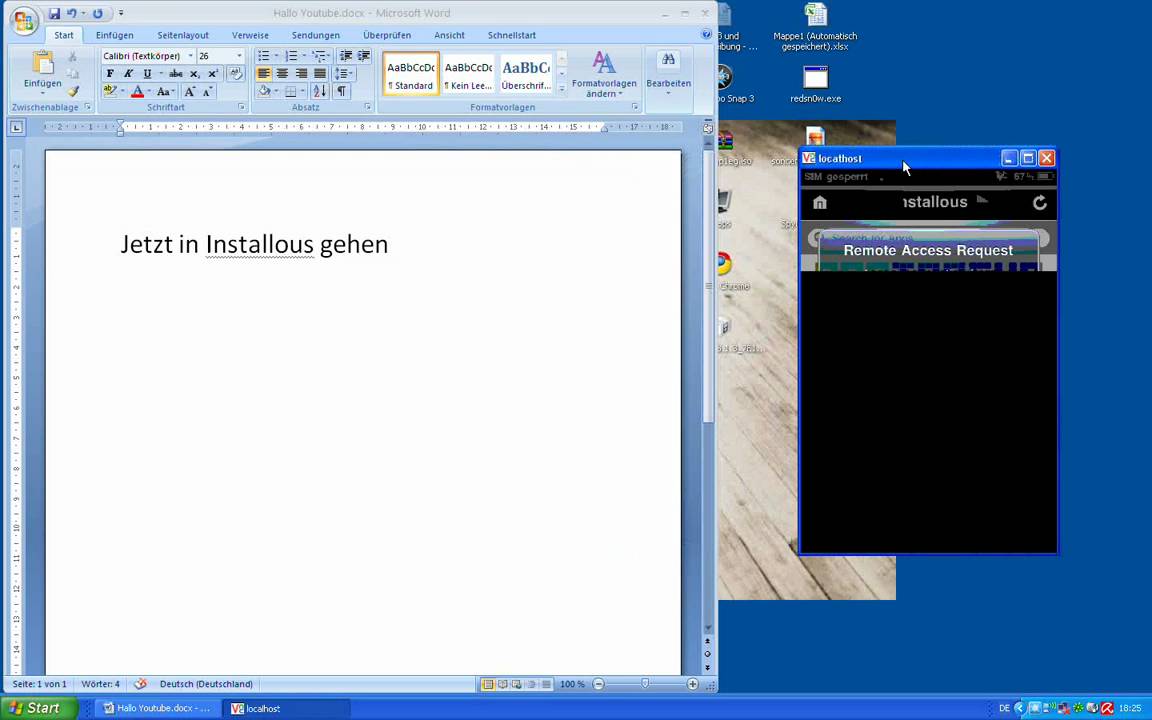1152x720 pixels.
Task: Open Word help question mark
Action: tap(706, 35)
